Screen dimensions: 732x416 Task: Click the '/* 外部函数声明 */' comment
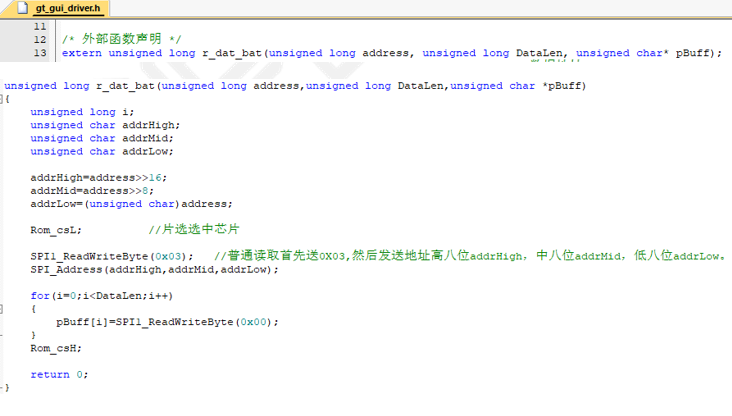coord(121,39)
